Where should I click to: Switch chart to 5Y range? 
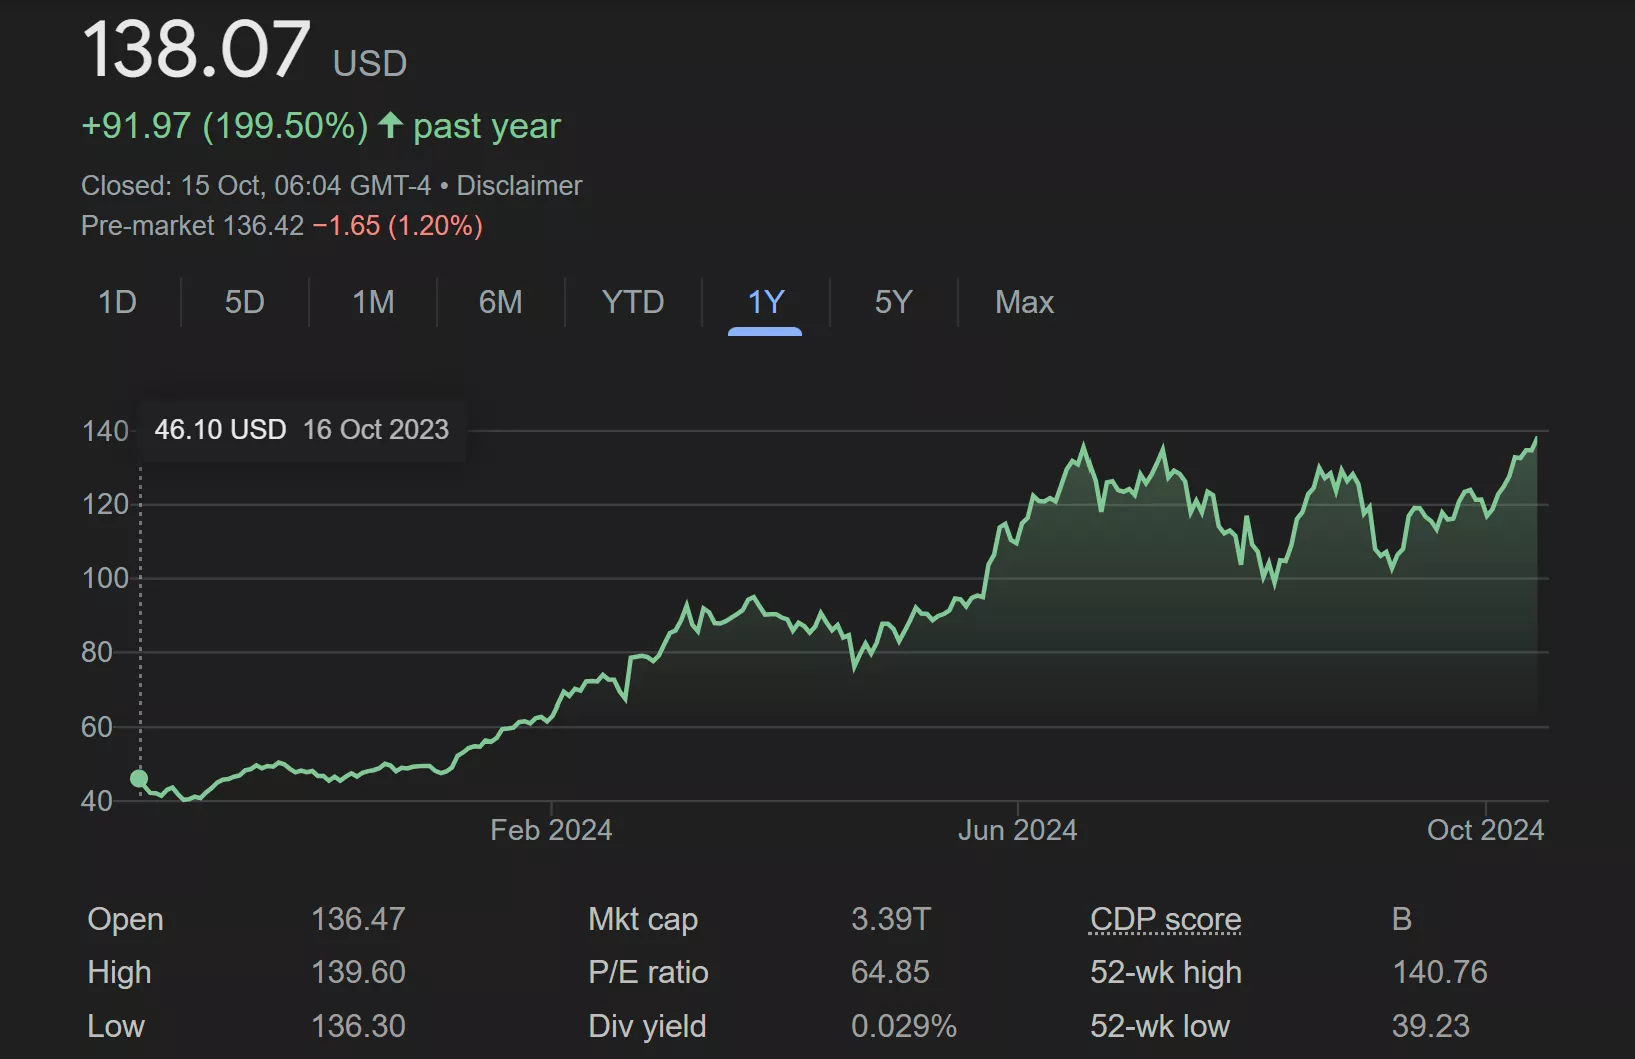click(893, 302)
